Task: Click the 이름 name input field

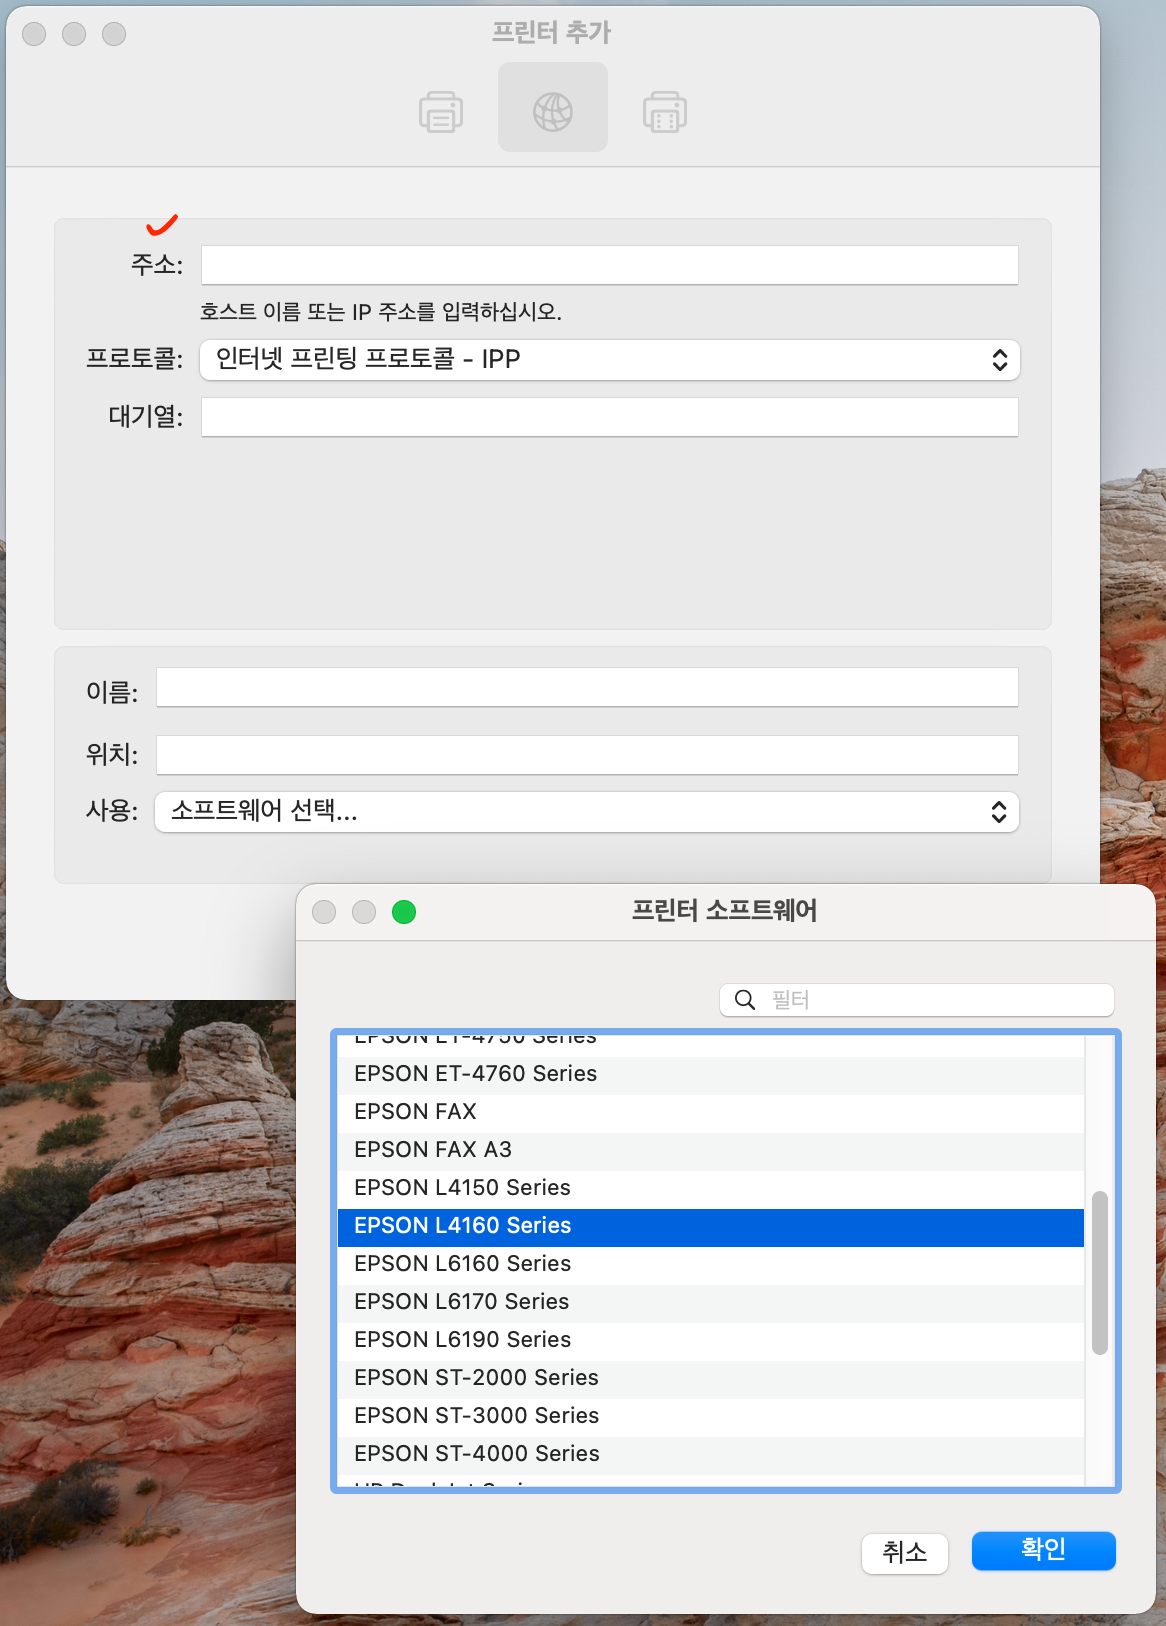Action: (587, 687)
